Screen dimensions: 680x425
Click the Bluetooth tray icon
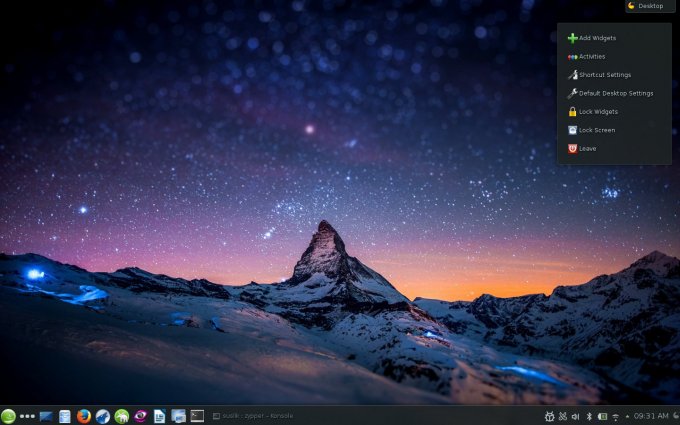(589, 417)
